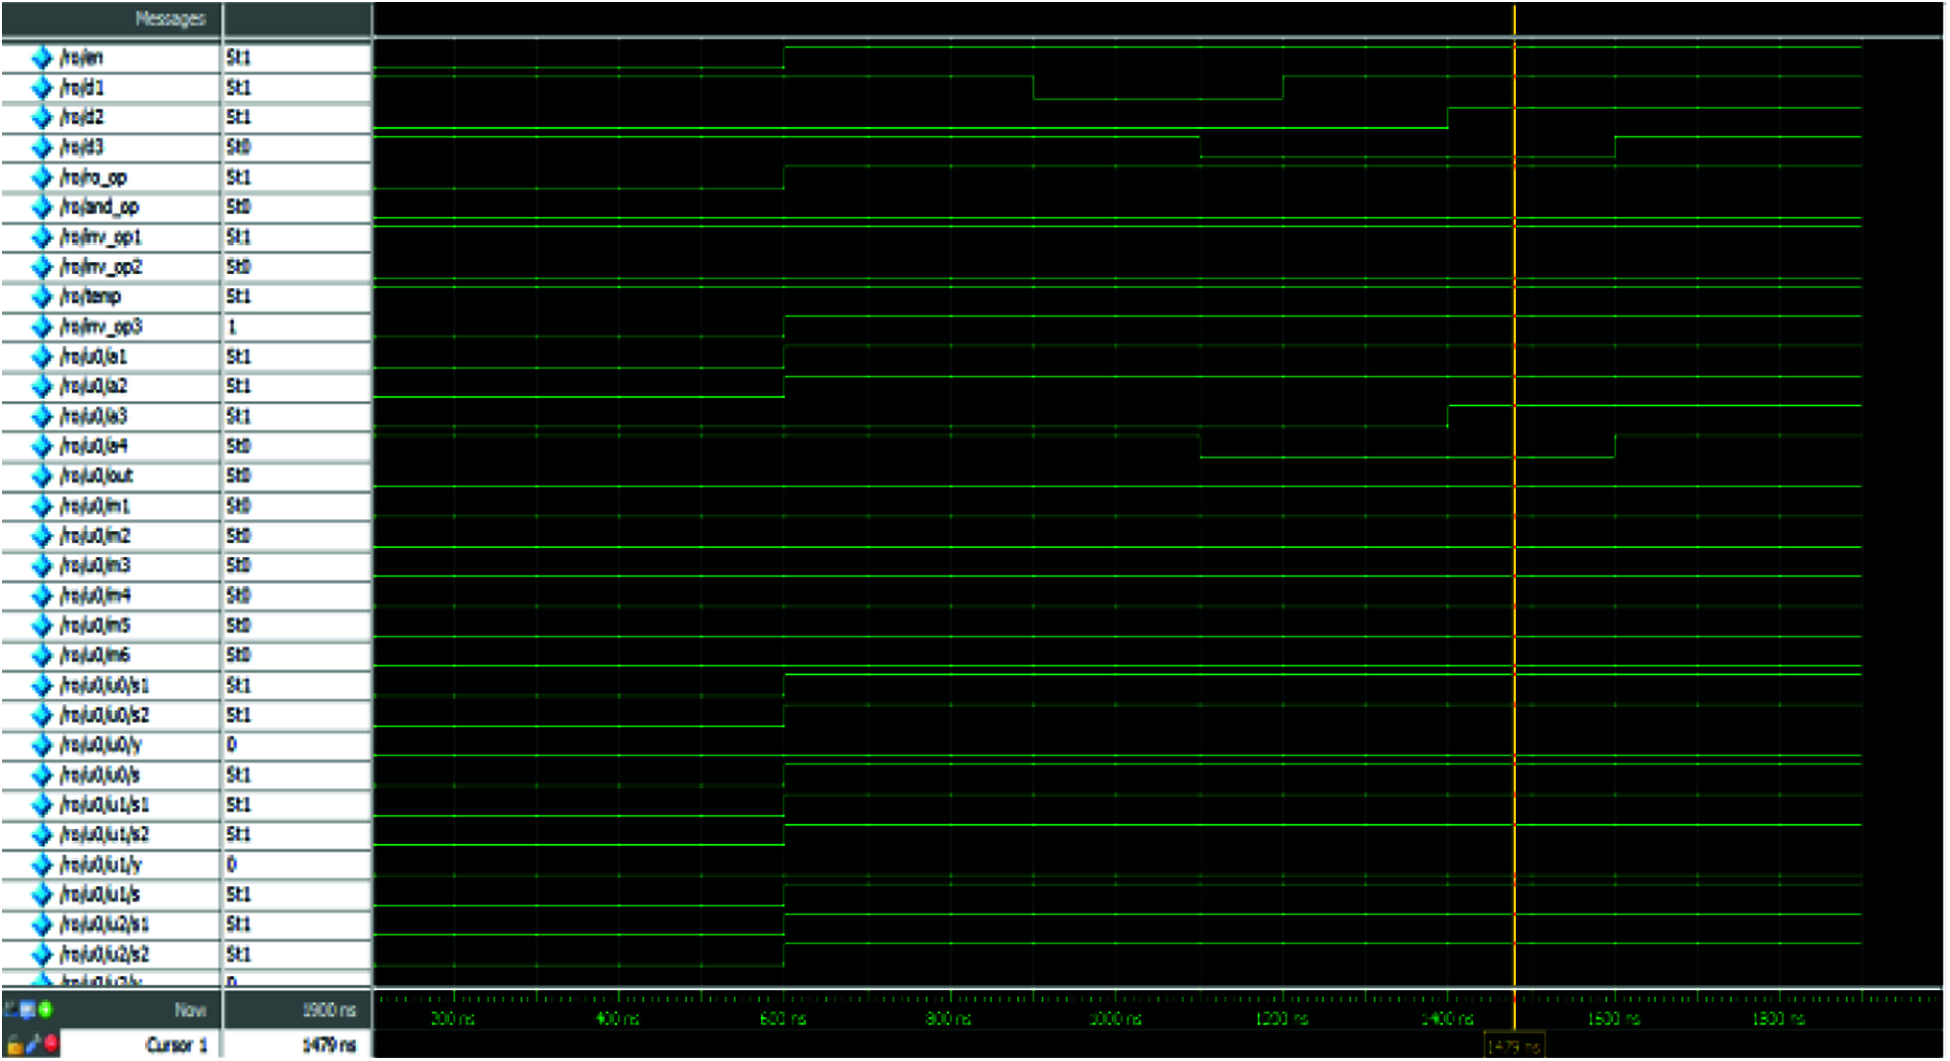
Task: Select the /ro/and_op signal row
Action: click(99, 207)
